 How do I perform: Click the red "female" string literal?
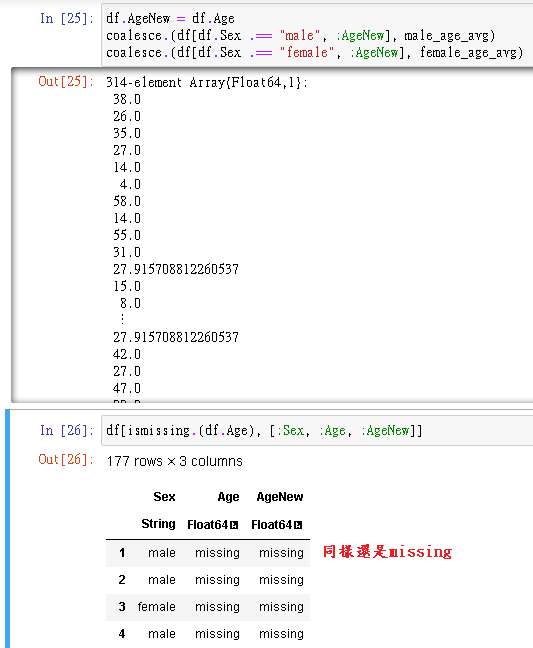coord(307,52)
